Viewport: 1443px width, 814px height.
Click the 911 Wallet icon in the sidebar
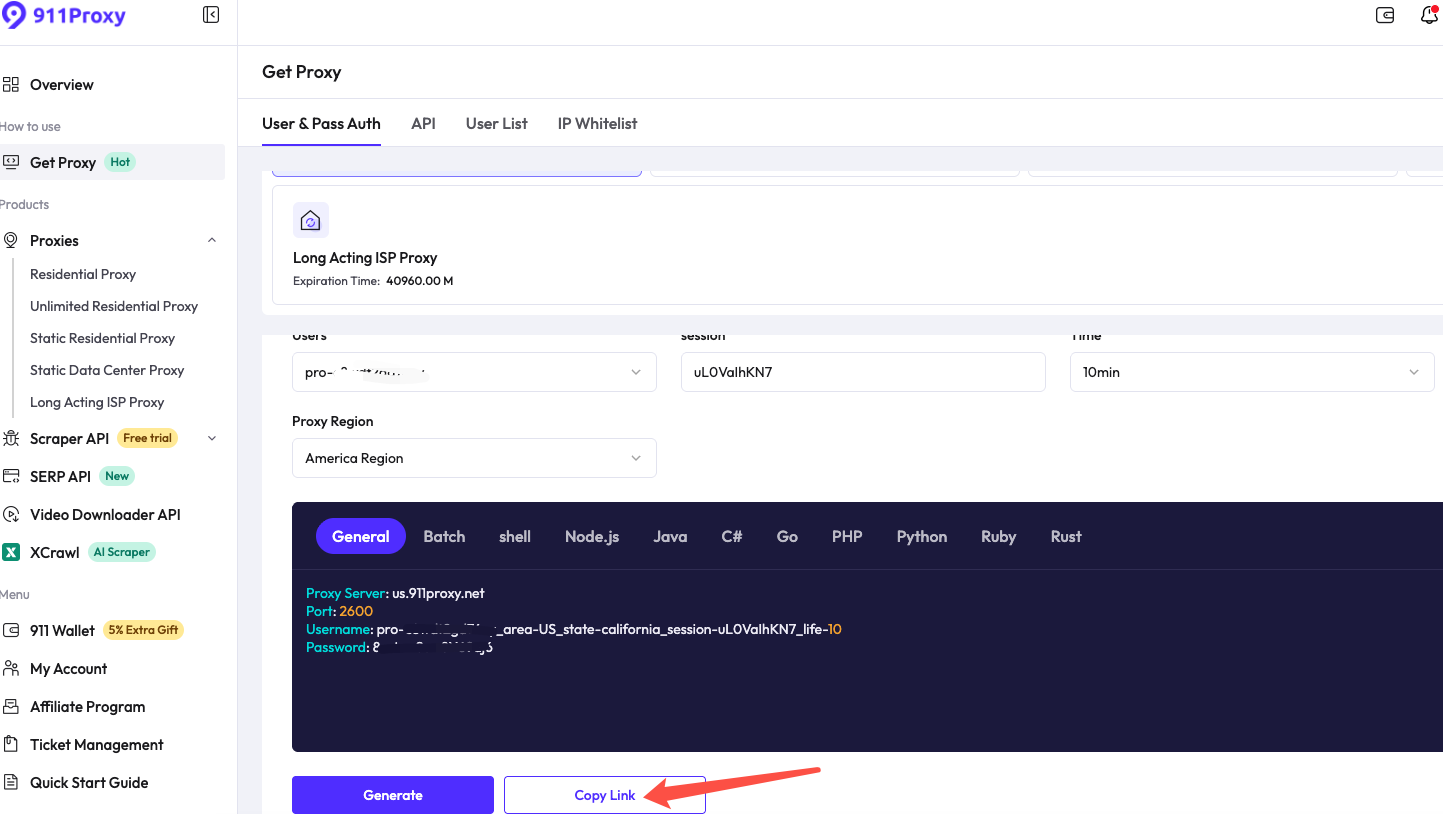tap(11, 630)
